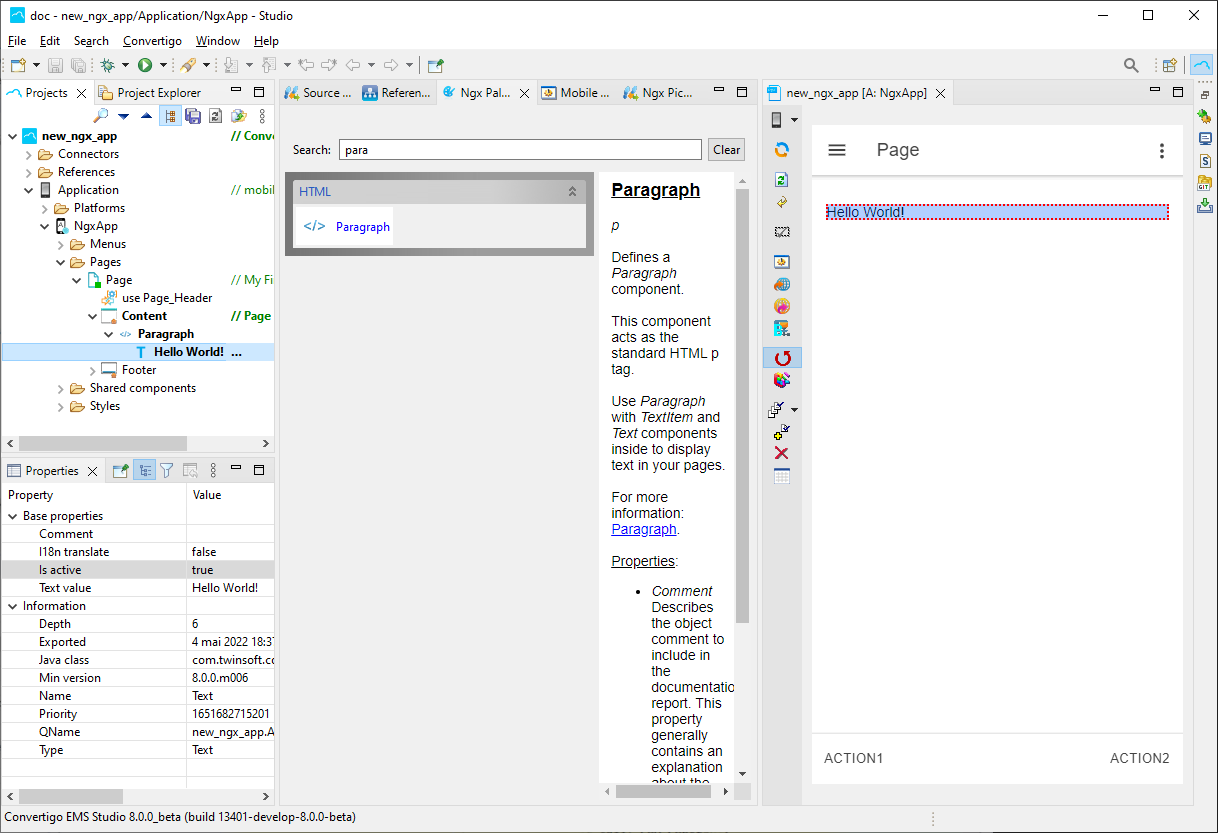The height and width of the screenshot is (833, 1218).
Task: Open the Convertigo menu
Action: (152, 41)
